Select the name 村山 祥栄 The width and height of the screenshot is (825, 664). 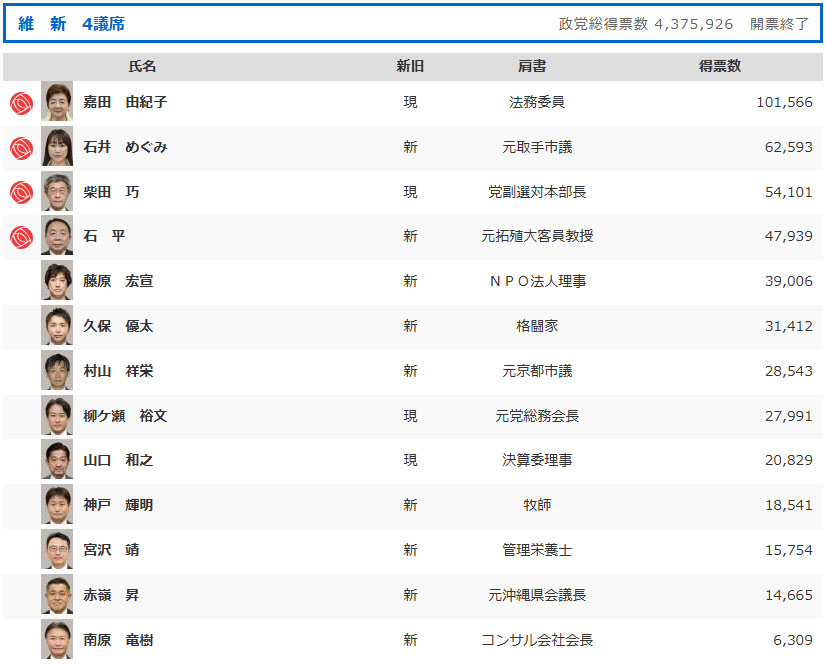[118, 371]
